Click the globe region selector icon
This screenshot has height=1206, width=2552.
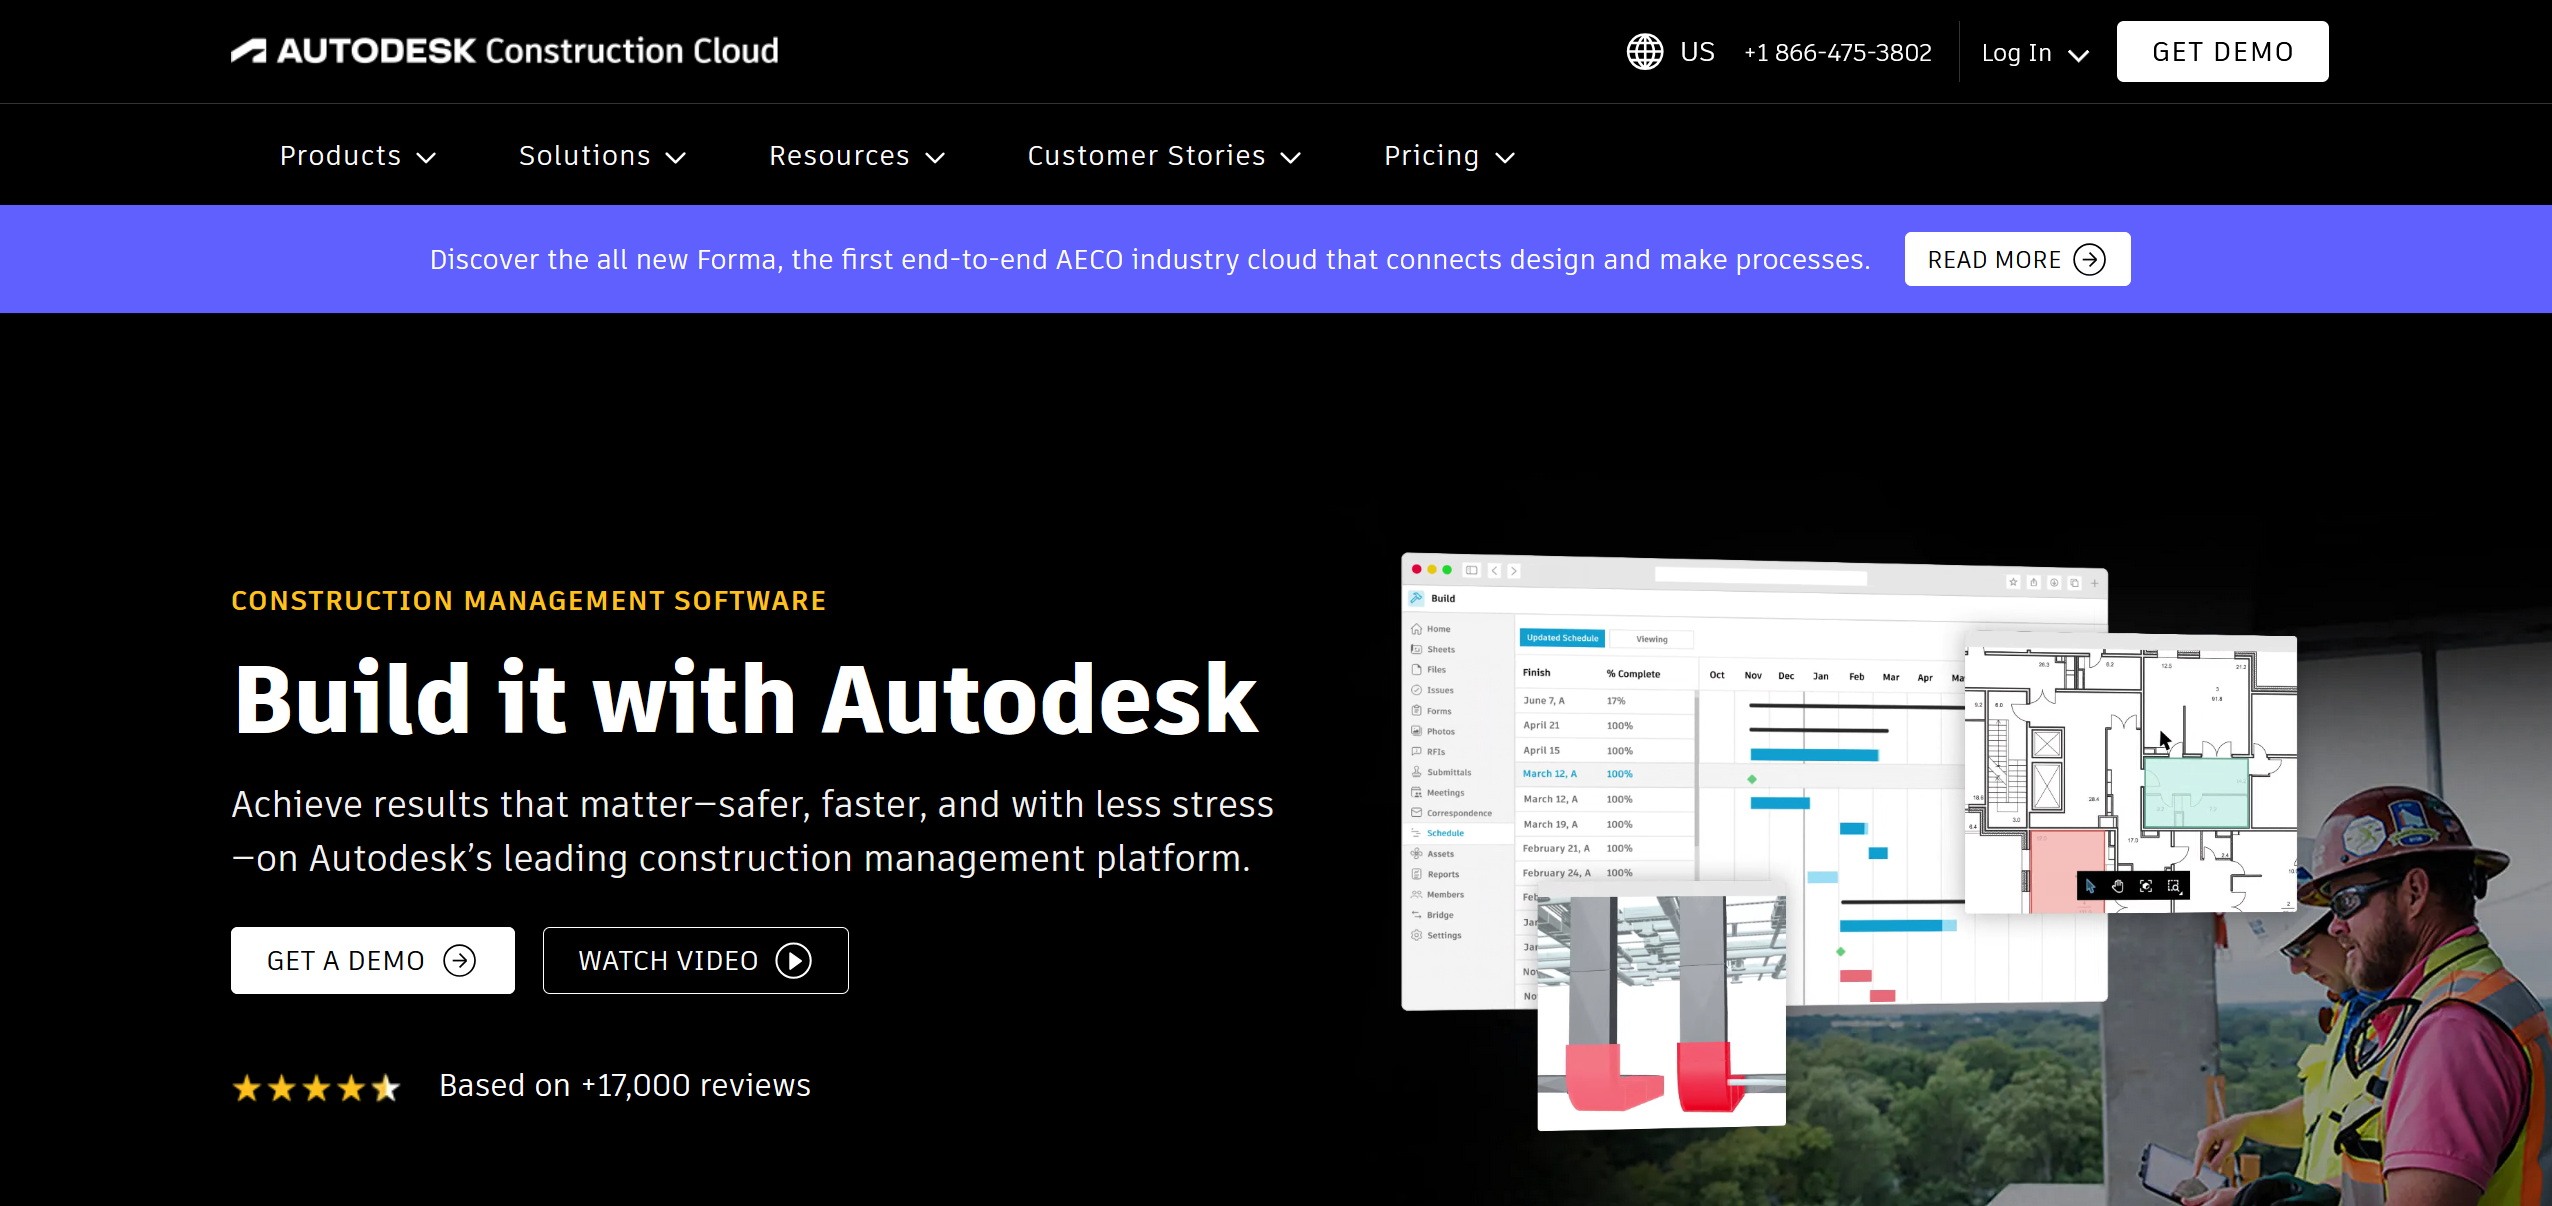coord(1644,52)
